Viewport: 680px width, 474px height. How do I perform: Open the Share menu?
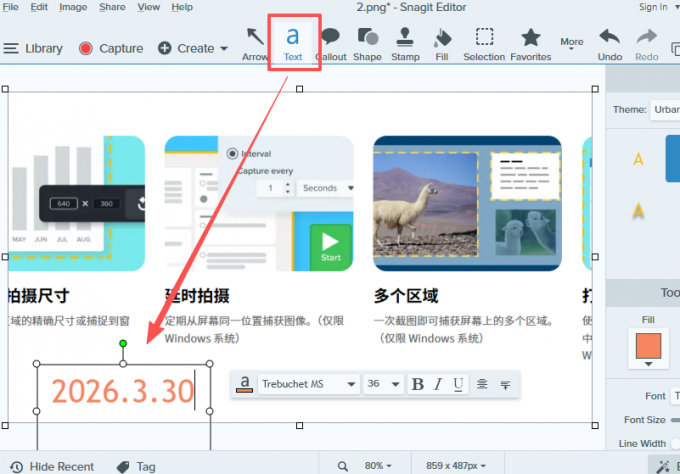pos(112,7)
